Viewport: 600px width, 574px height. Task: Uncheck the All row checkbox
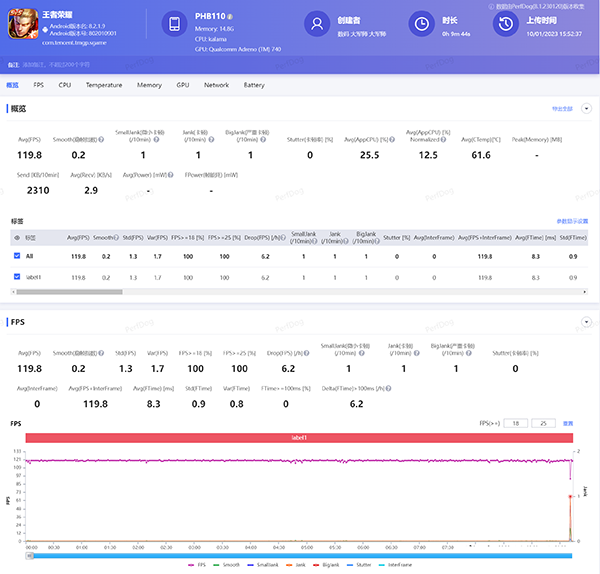click(x=15, y=256)
